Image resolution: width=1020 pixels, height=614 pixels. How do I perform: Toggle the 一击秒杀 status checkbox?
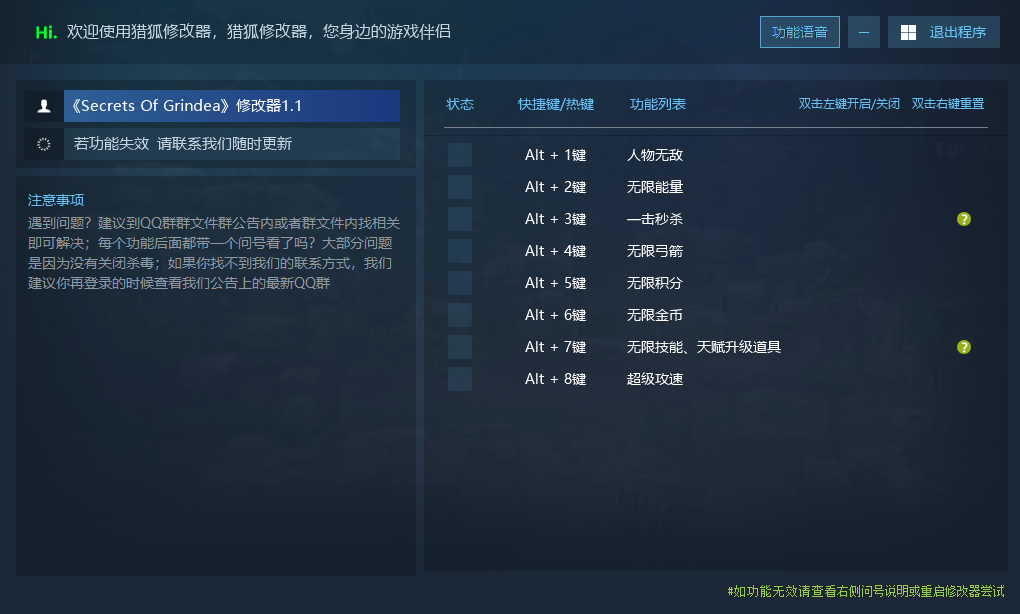[460, 219]
